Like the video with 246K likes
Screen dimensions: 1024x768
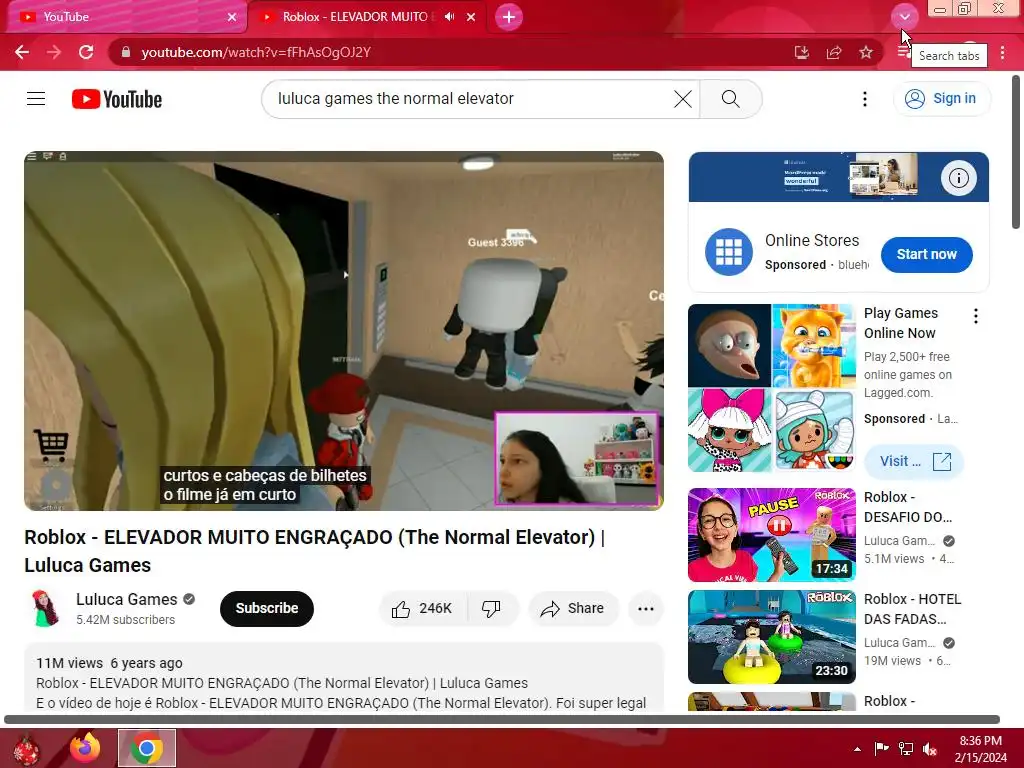(x=423, y=608)
